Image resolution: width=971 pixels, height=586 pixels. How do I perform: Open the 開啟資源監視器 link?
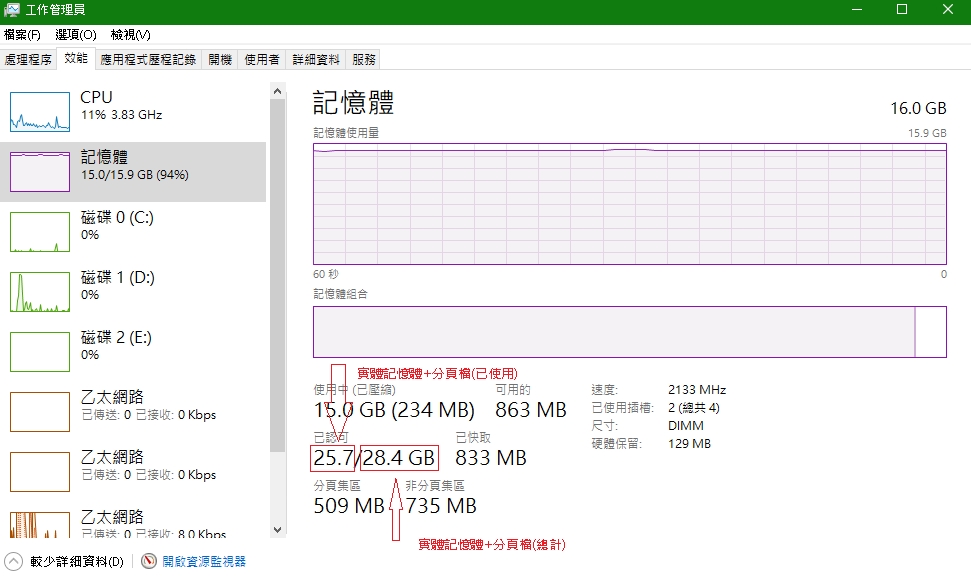coord(204,562)
